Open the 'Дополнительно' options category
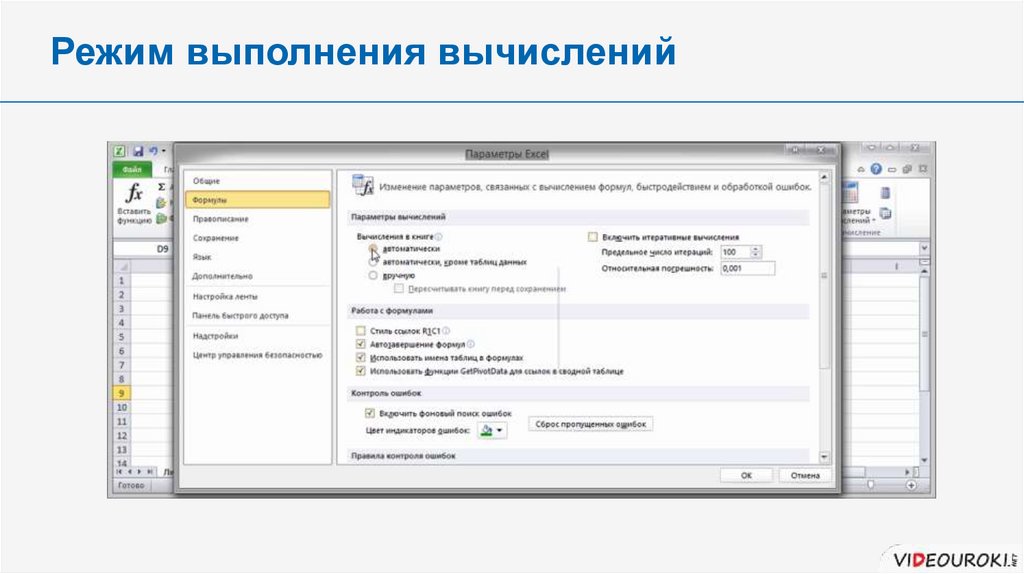Screen dimensions: 1024x574 [257, 276]
